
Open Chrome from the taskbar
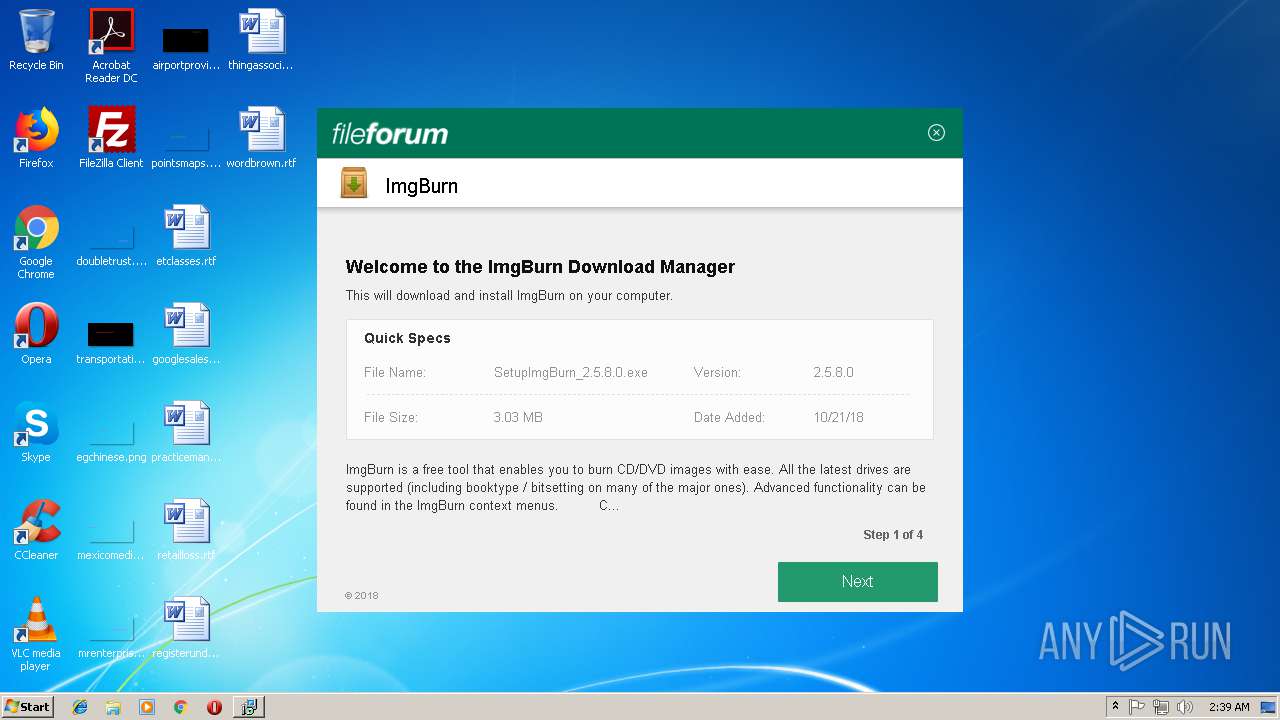point(180,707)
